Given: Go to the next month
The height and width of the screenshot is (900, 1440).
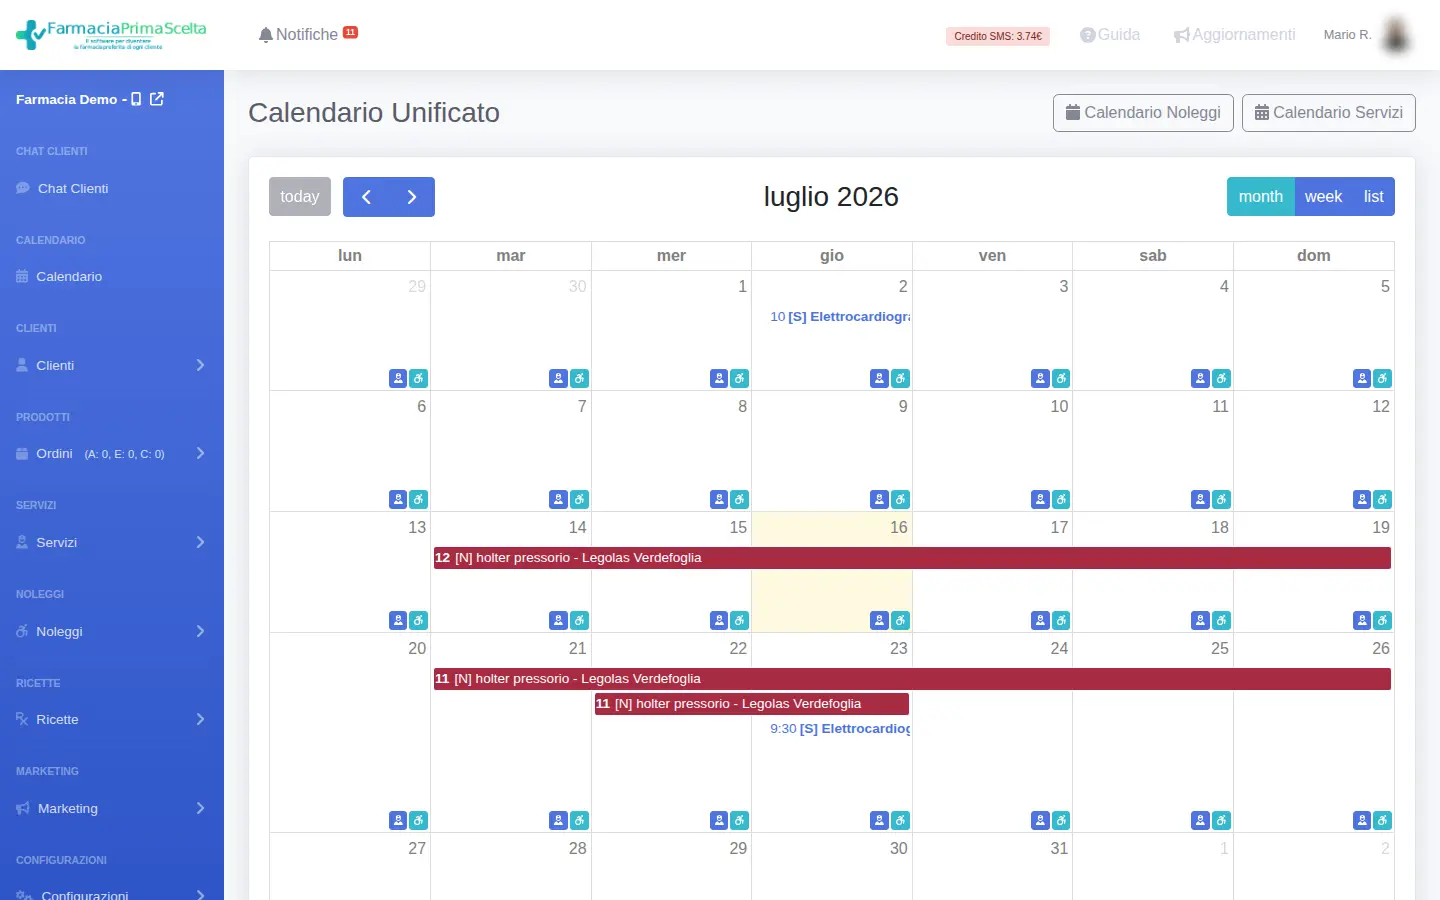Looking at the screenshot, I should pyautogui.click(x=412, y=197).
